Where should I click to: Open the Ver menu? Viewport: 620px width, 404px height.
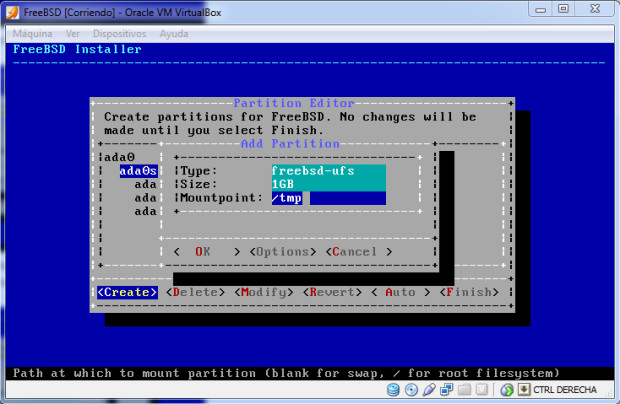coord(72,34)
